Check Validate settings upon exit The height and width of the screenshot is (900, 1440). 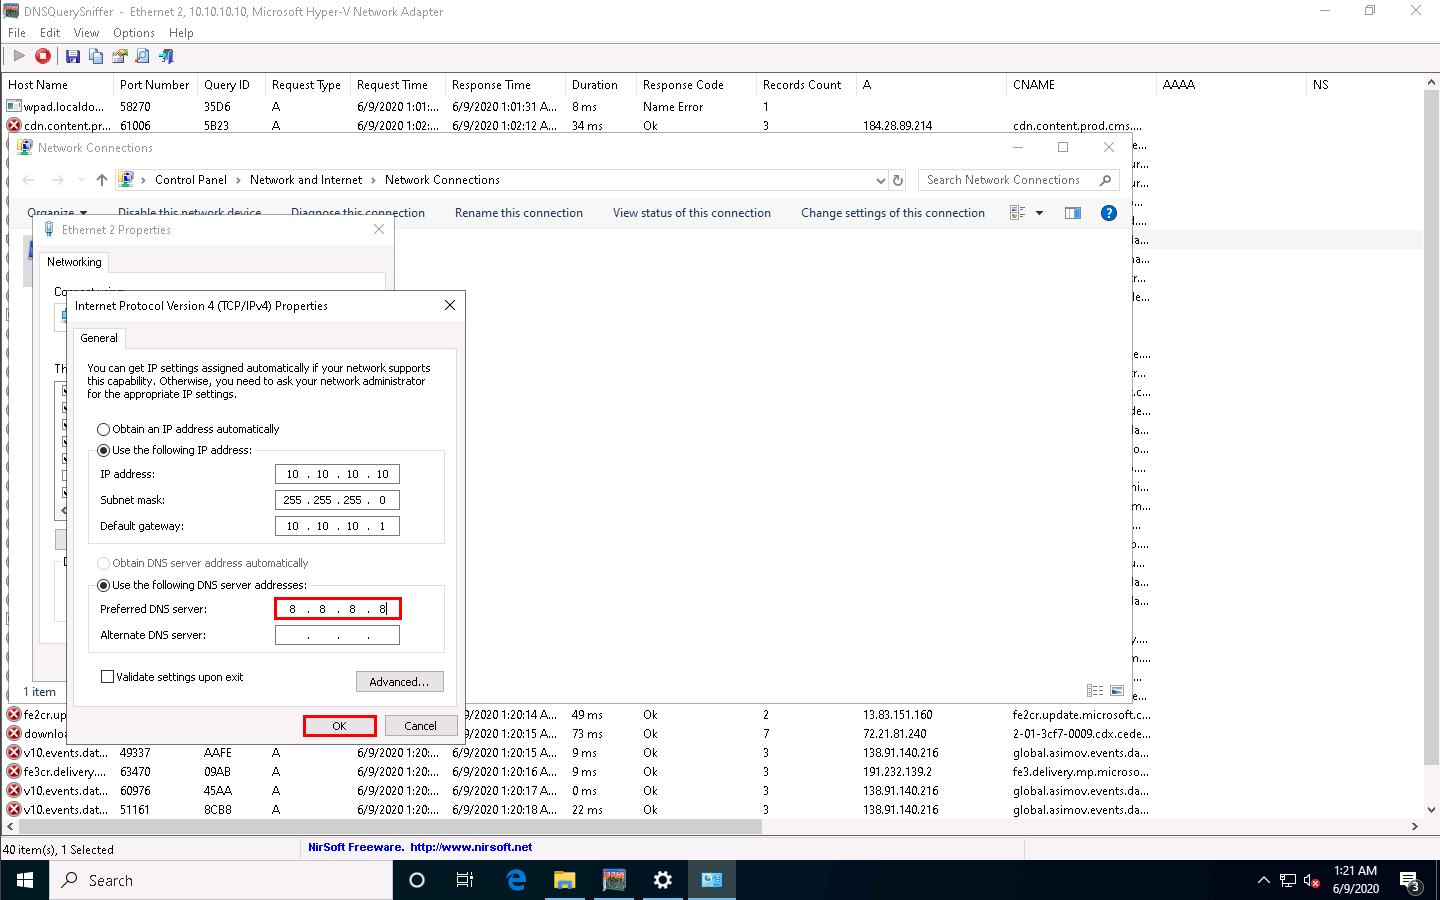pos(107,677)
